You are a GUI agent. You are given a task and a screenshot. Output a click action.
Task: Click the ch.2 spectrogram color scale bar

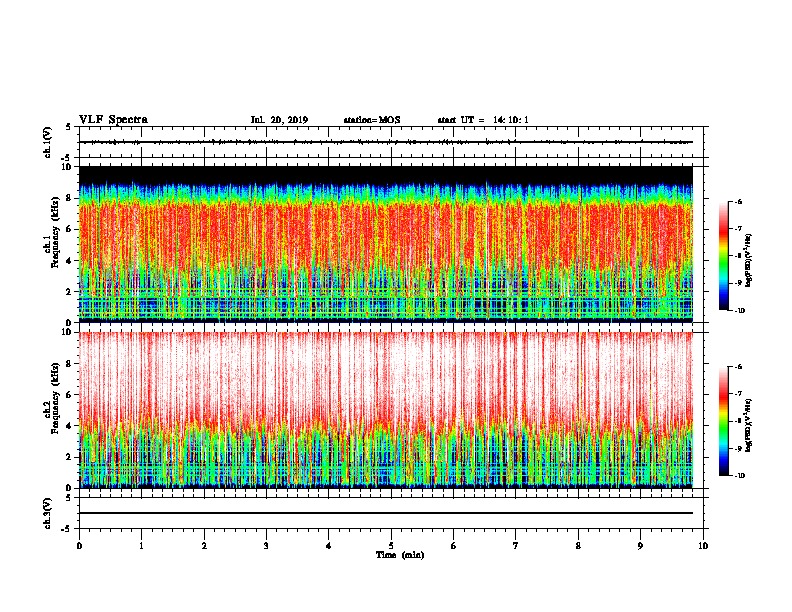pos(724,421)
